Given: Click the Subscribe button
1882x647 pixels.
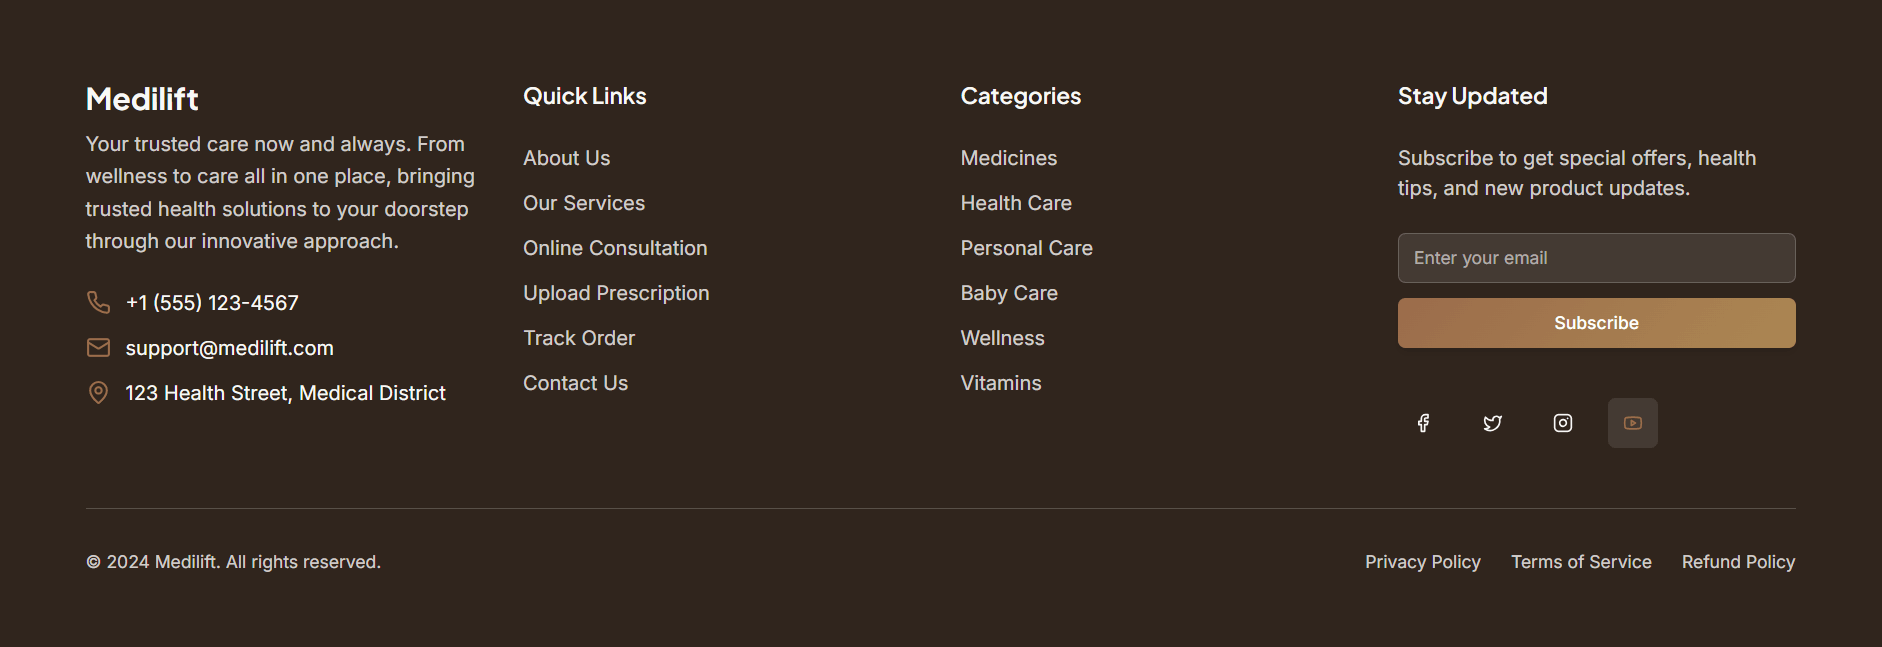Looking at the screenshot, I should 1596,323.
